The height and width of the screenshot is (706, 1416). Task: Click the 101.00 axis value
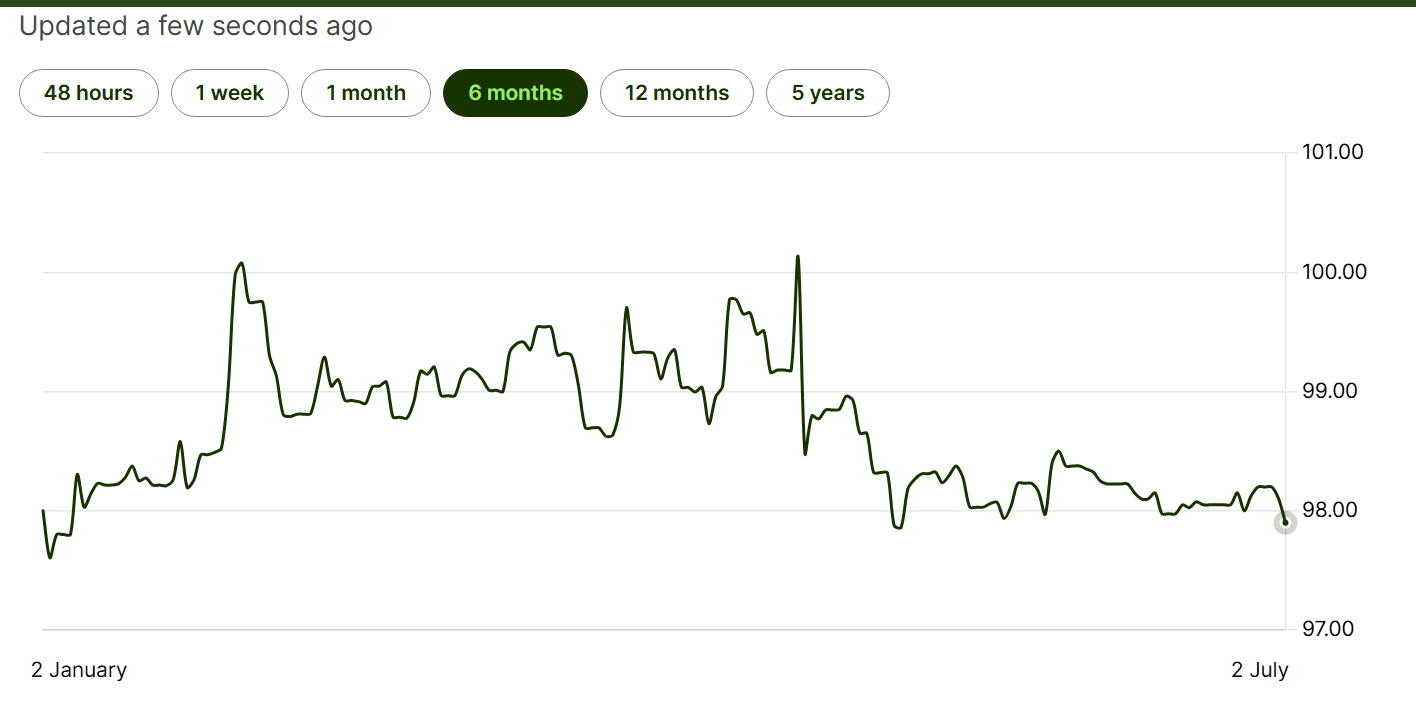[x=1333, y=152]
